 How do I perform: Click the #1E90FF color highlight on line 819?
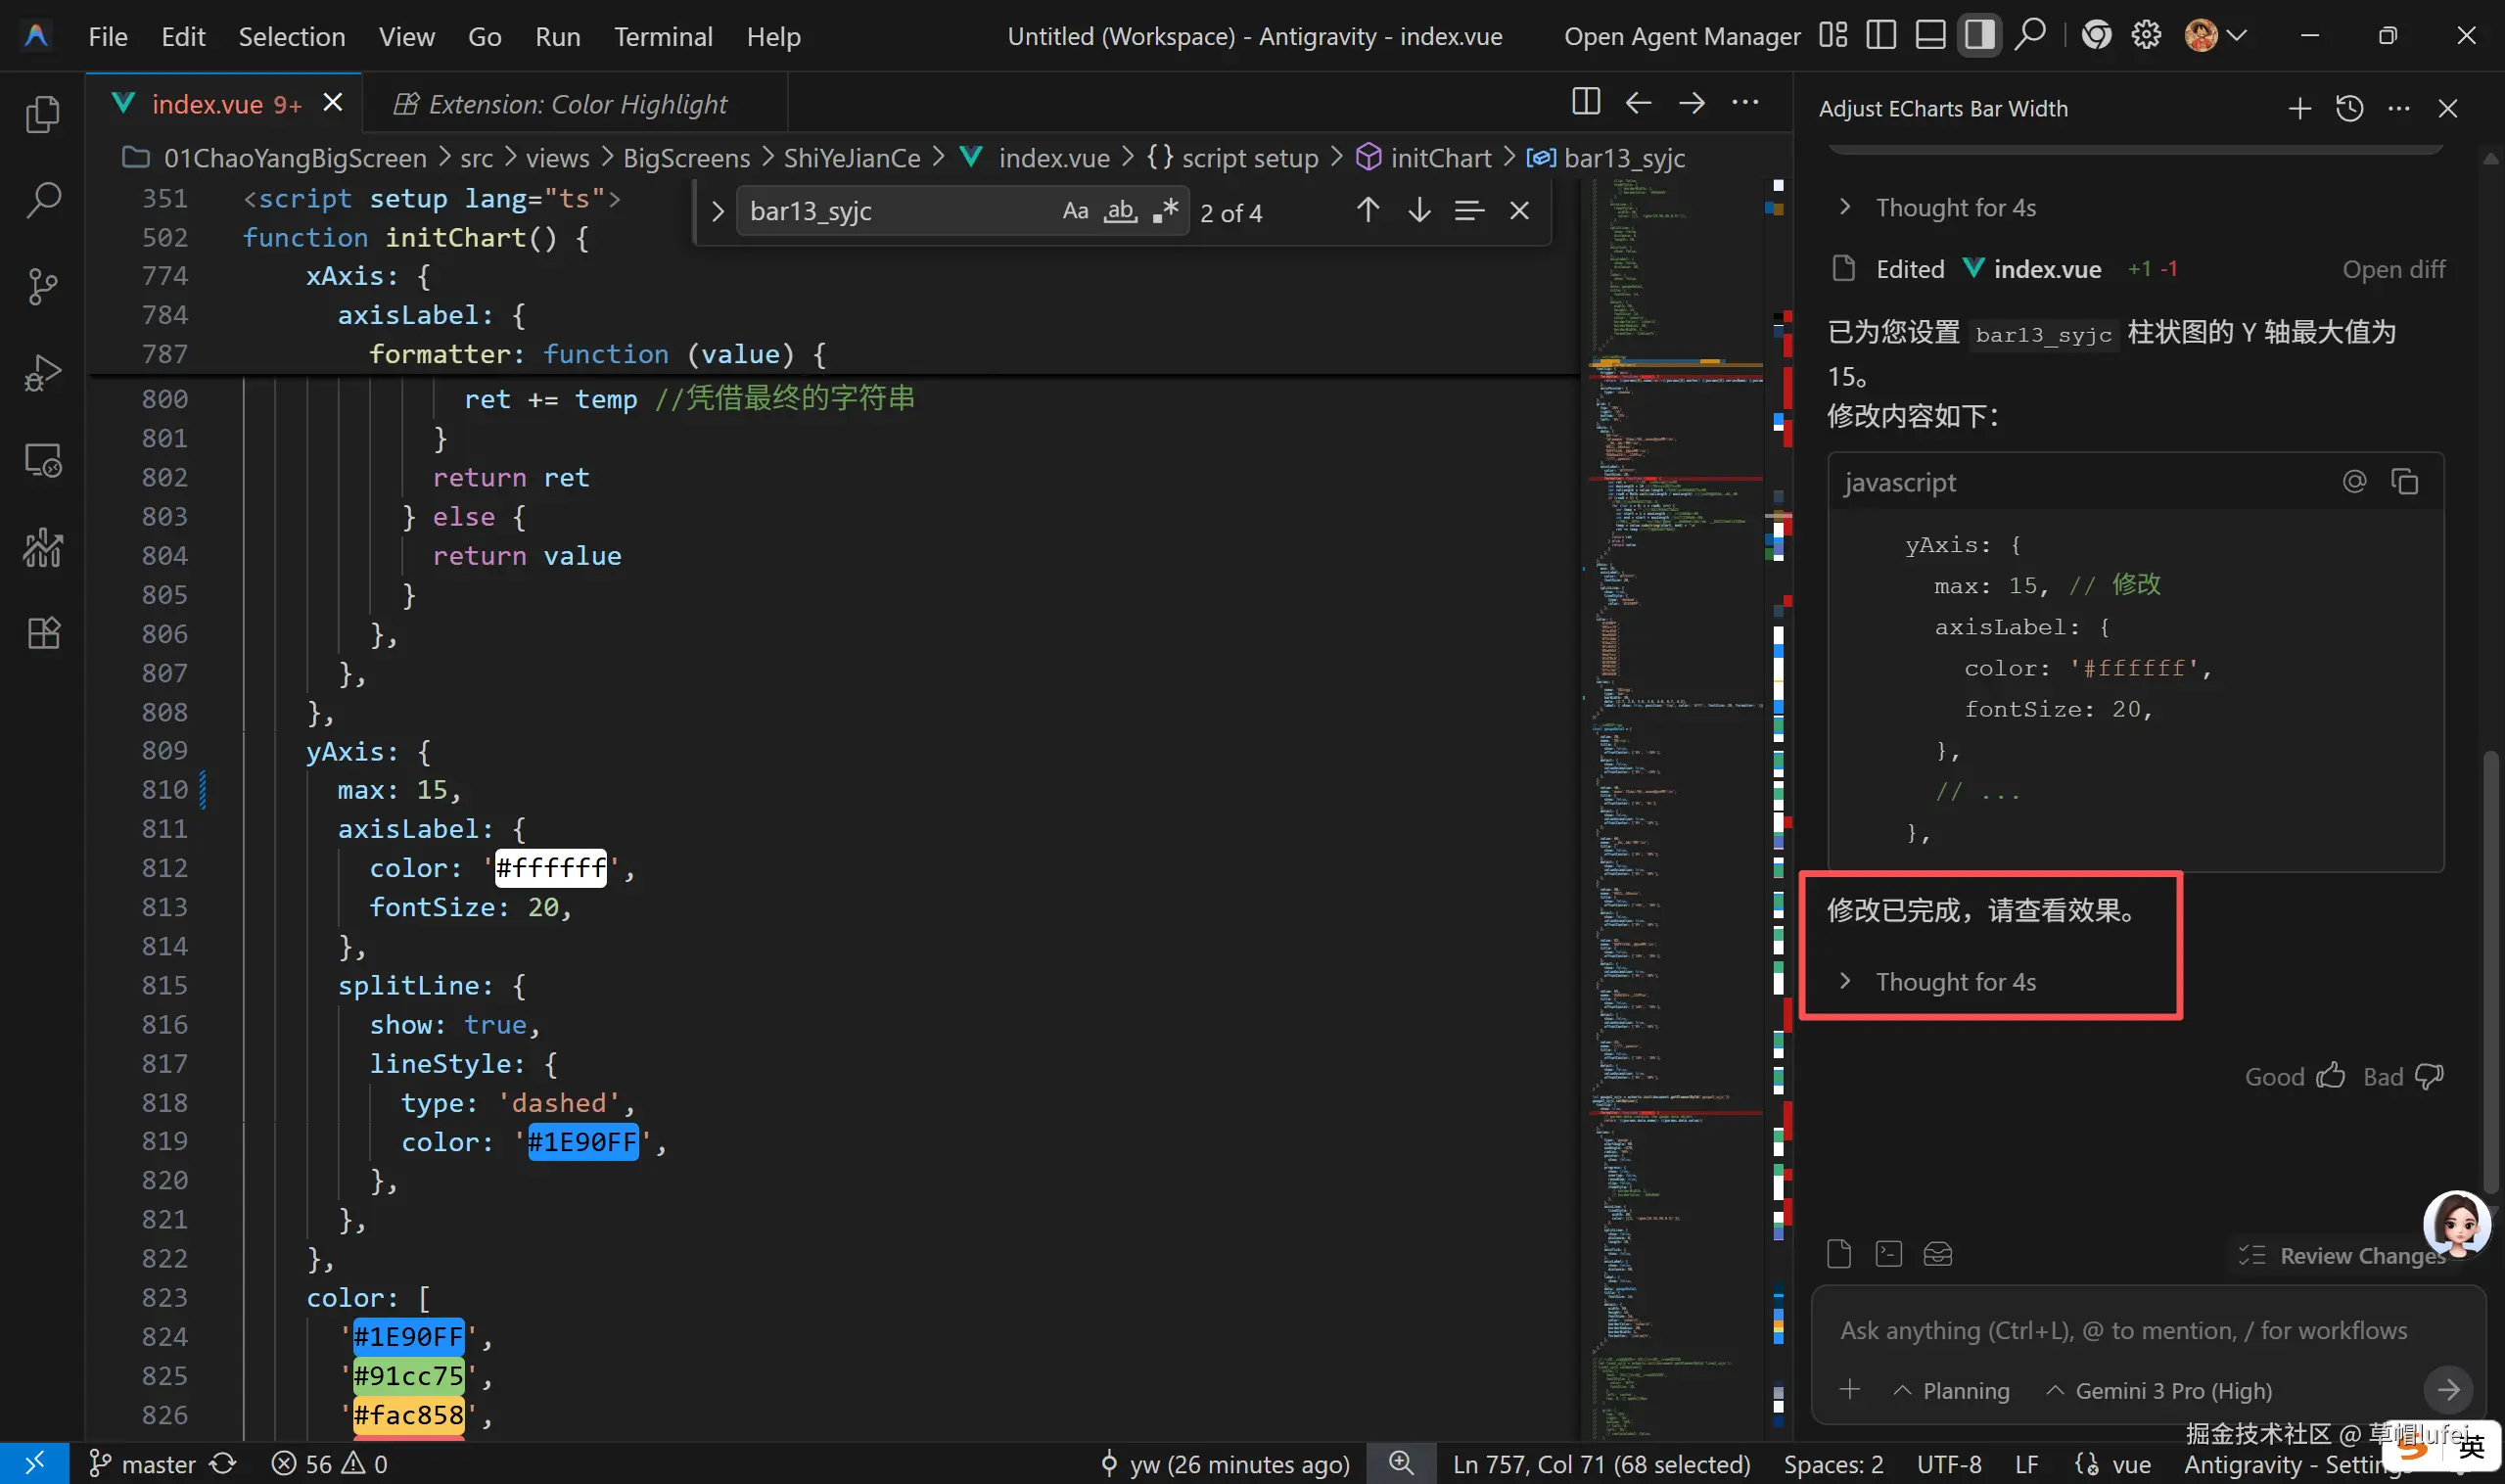pos(582,1142)
